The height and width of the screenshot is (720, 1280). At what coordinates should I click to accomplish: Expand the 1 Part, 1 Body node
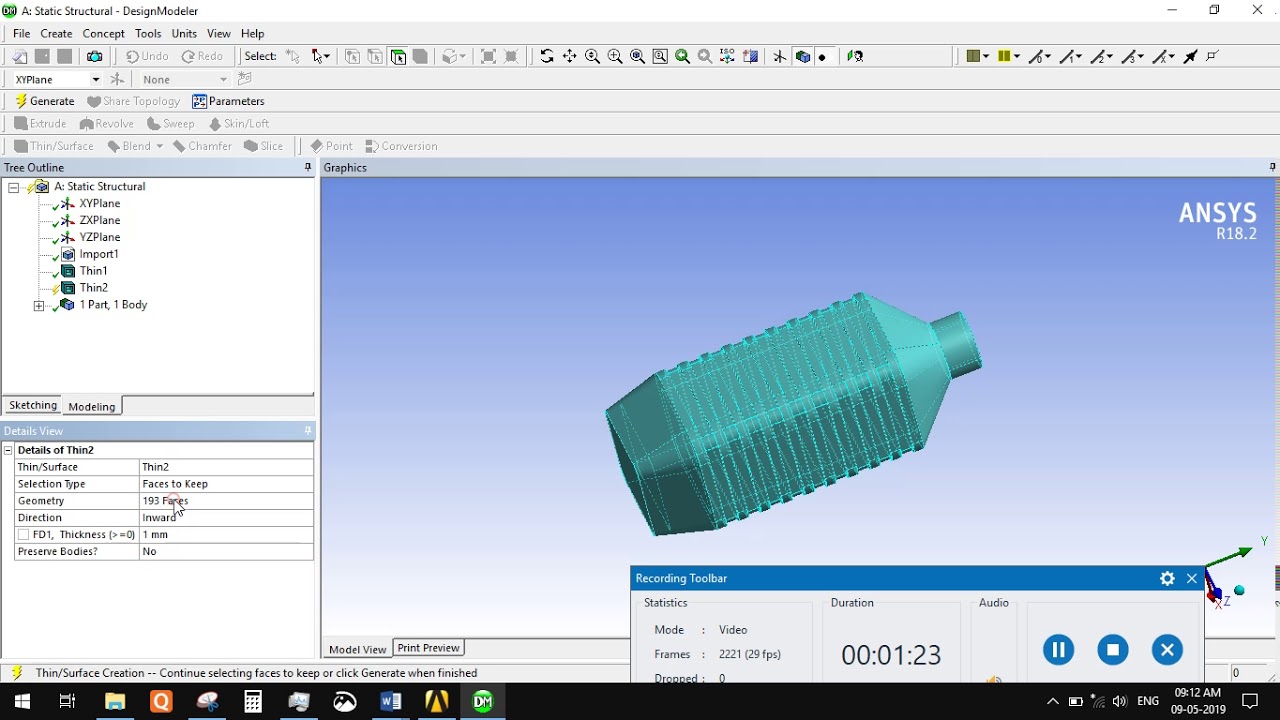tap(39, 305)
